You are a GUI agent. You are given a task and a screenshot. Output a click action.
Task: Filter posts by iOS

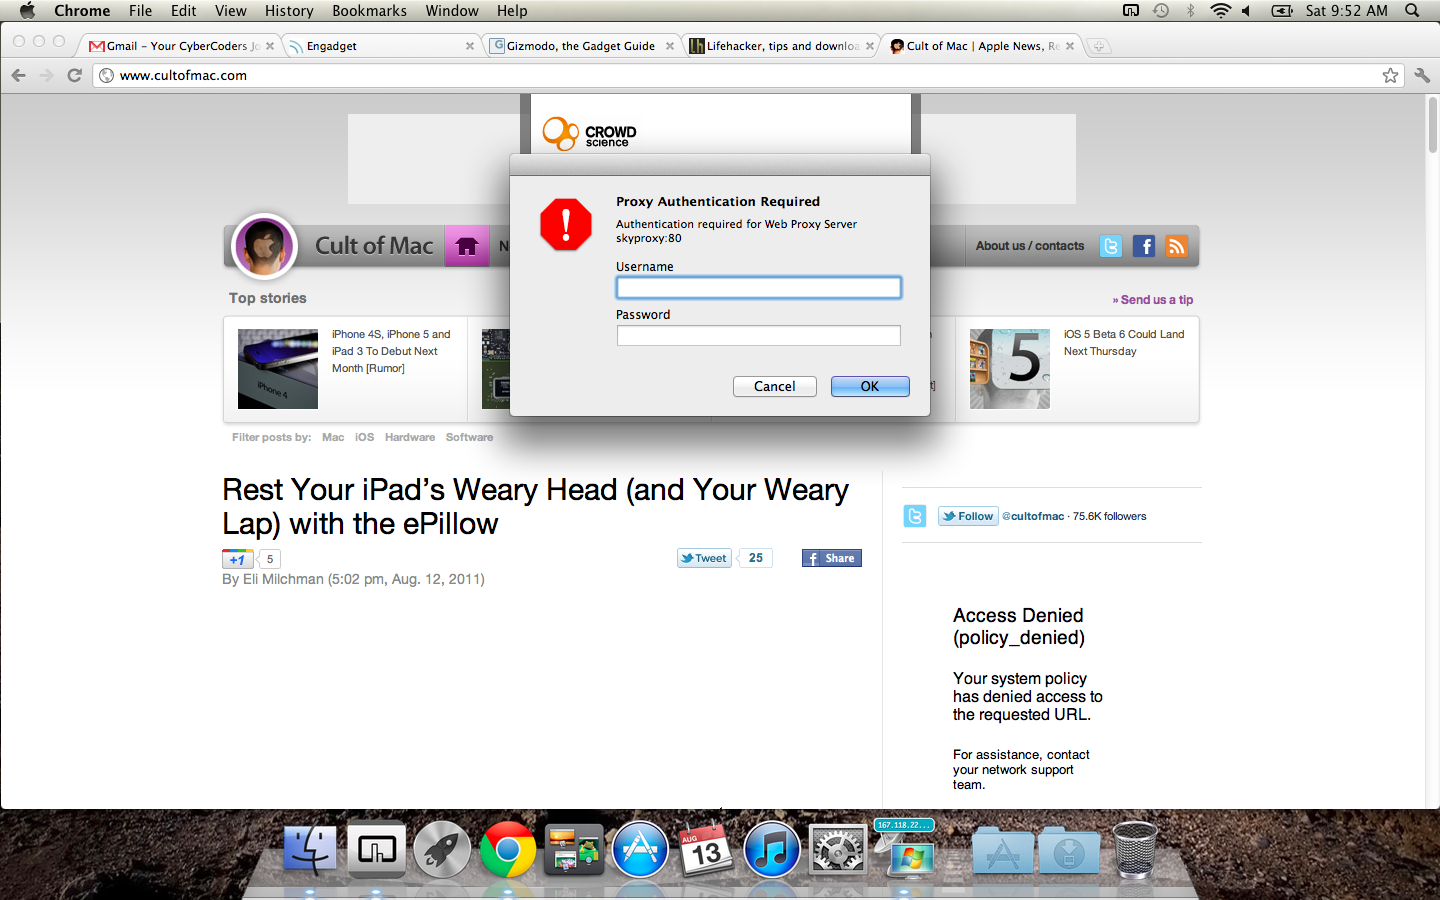tap(364, 437)
